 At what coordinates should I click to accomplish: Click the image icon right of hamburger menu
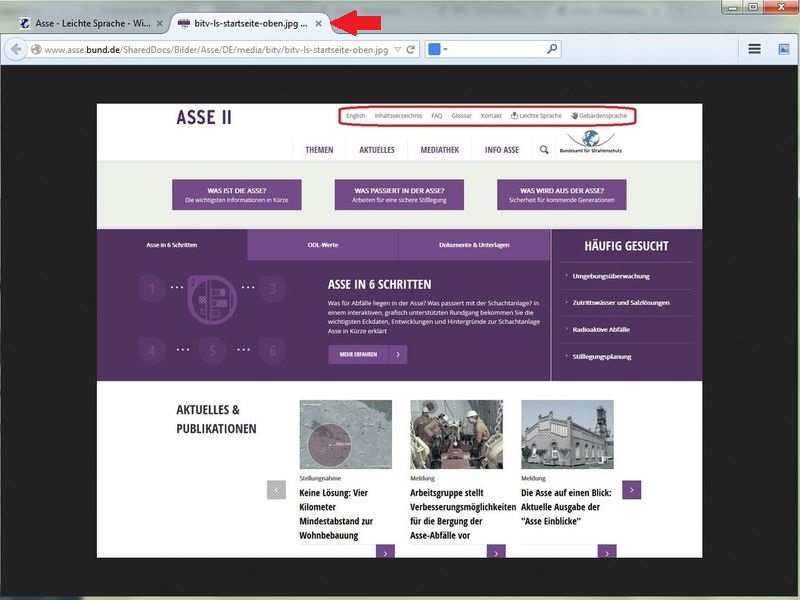(783, 49)
